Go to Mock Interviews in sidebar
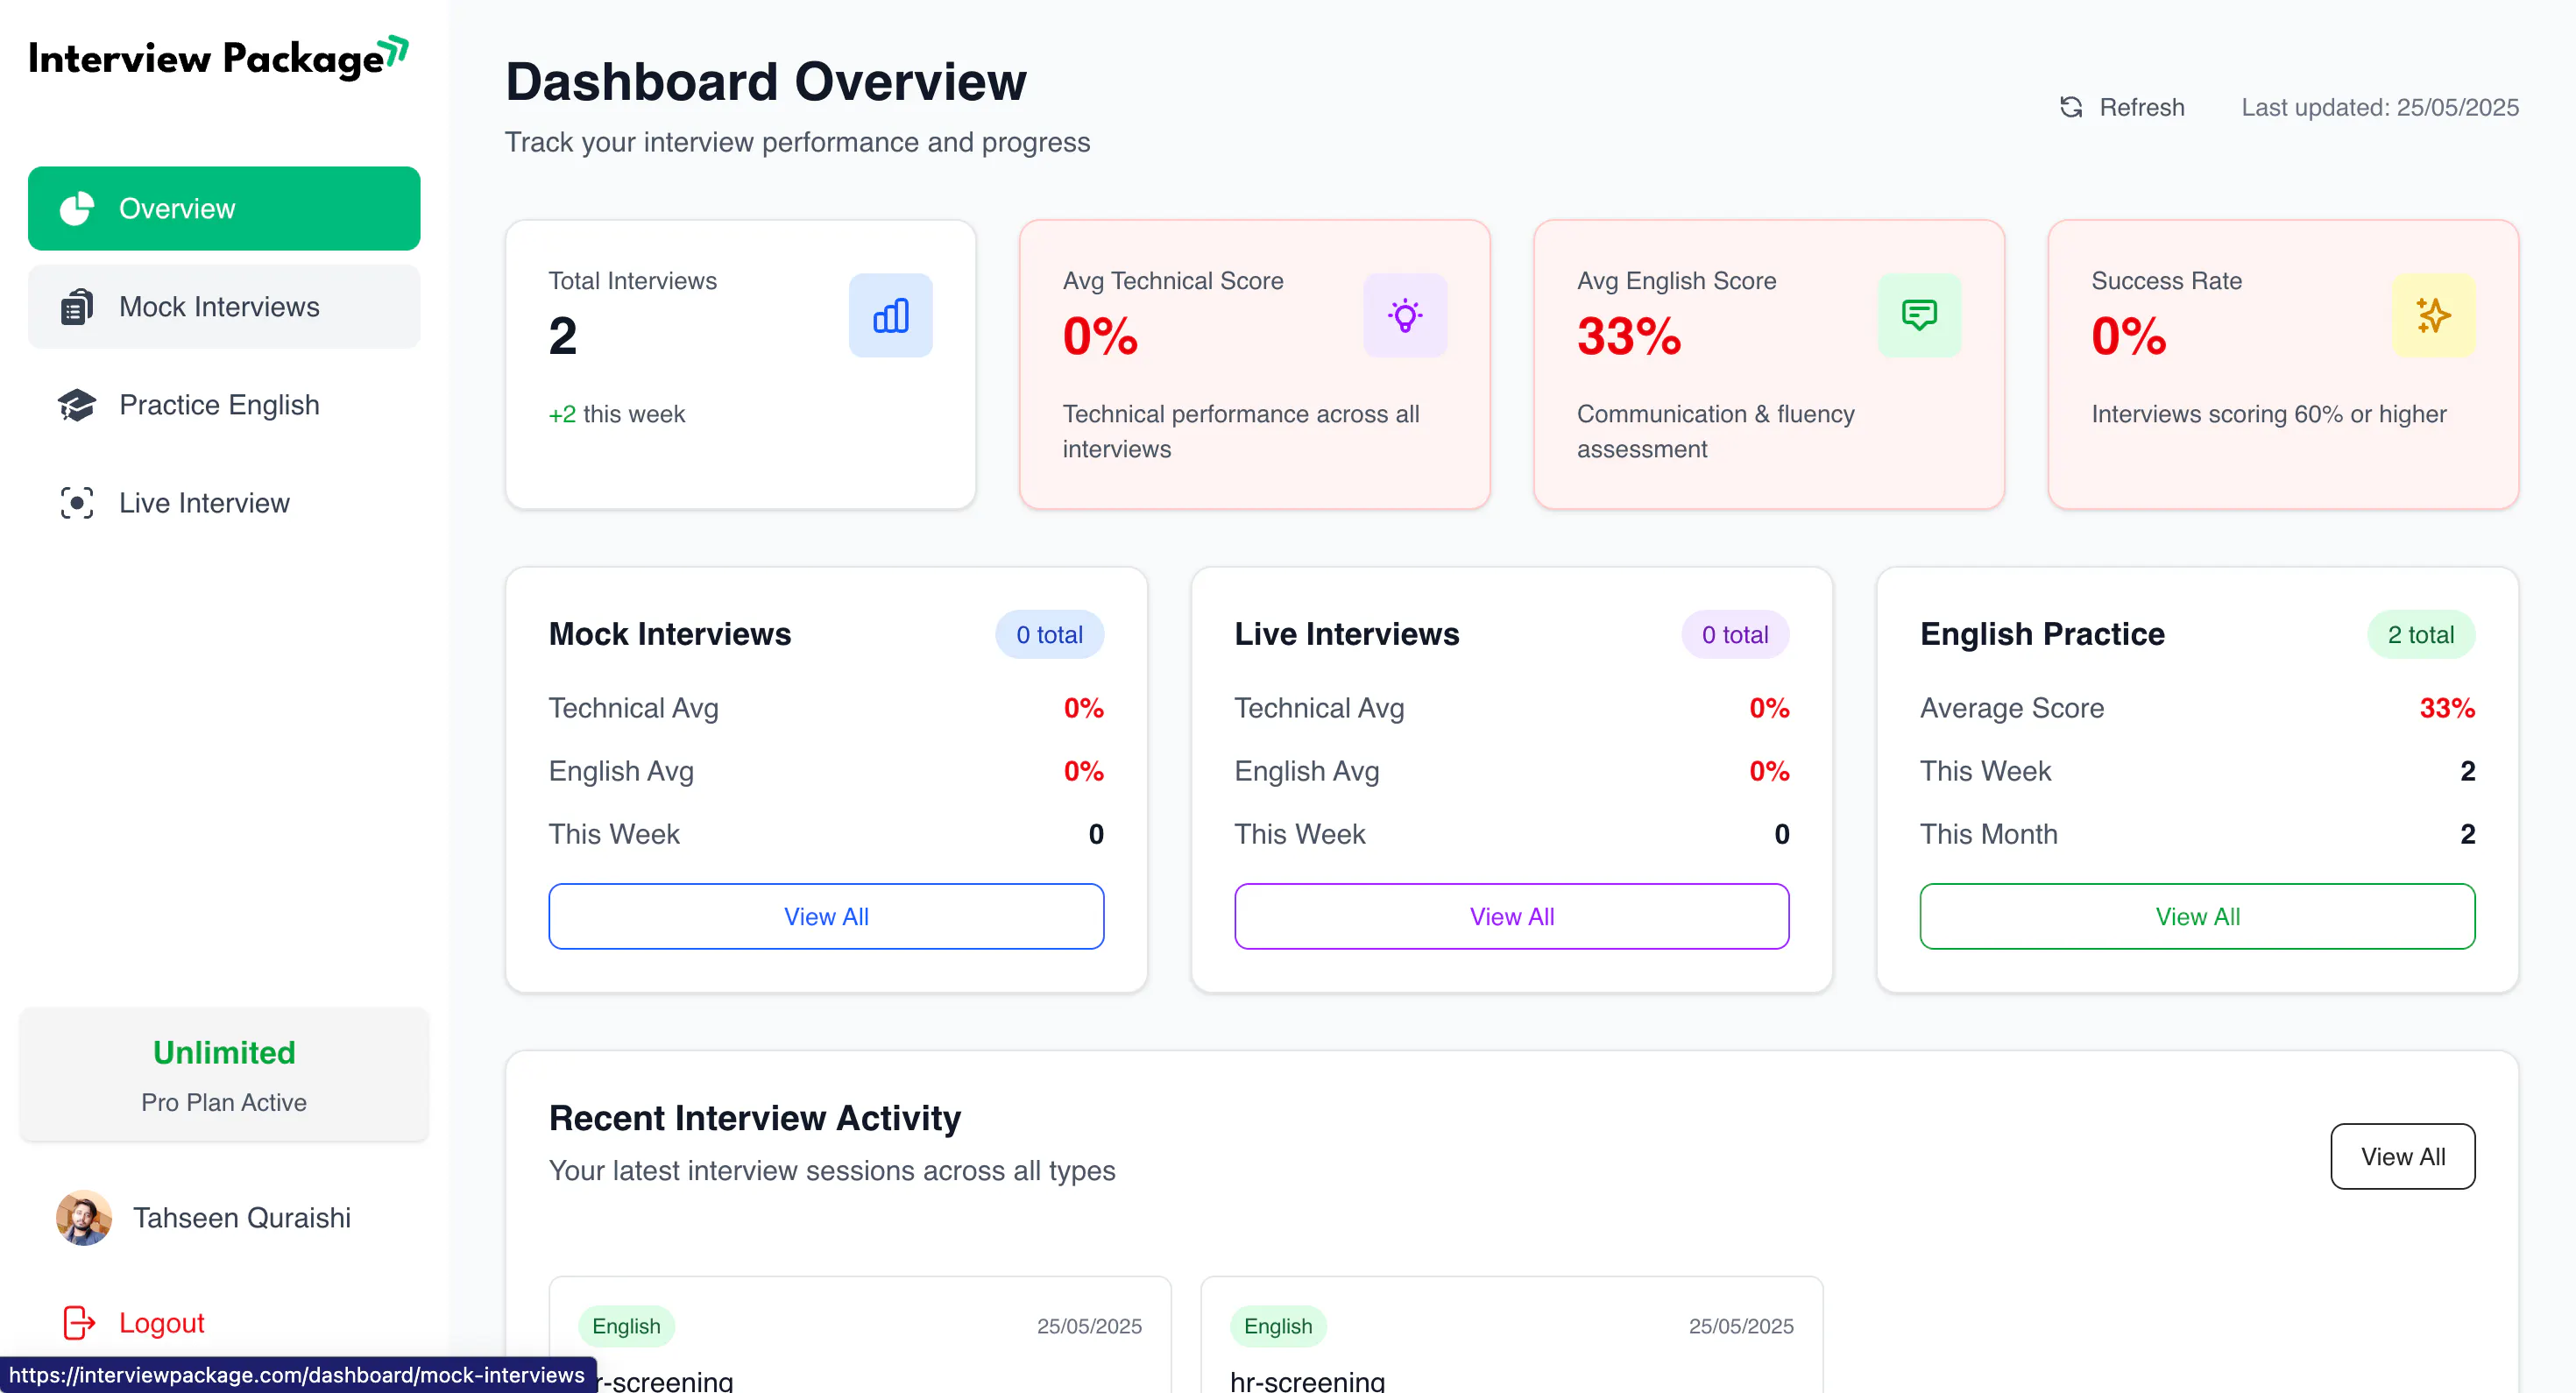Image resolution: width=2576 pixels, height=1393 pixels. click(224, 307)
